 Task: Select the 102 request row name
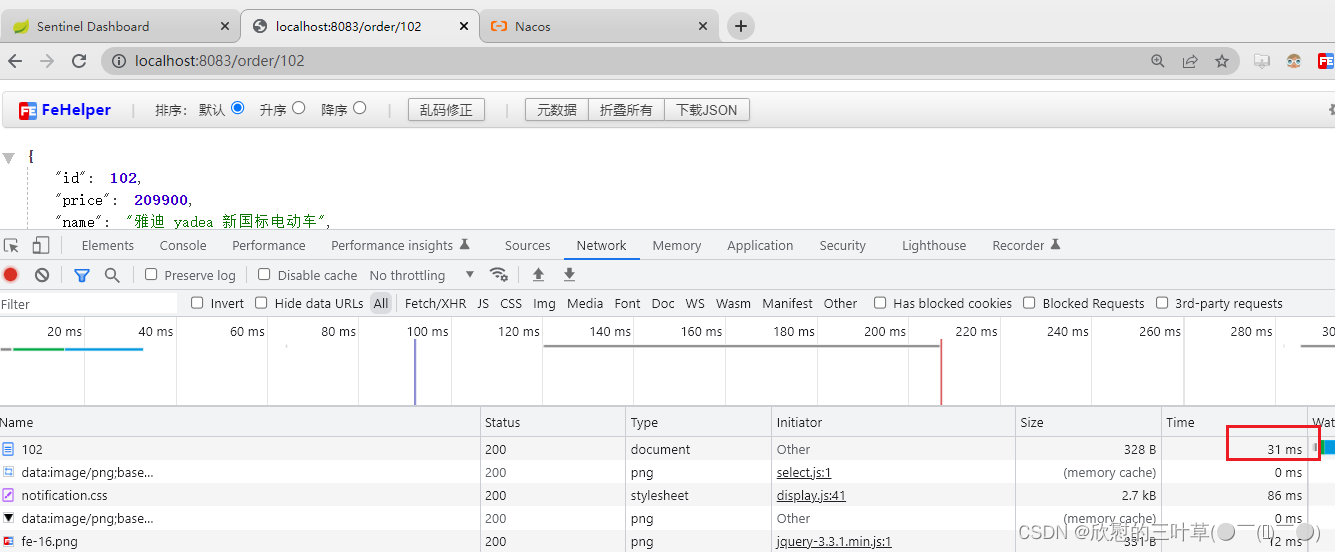(32, 450)
